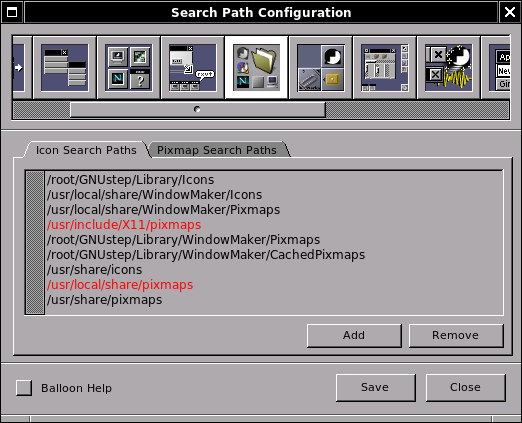Image resolution: width=522 pixels, height=423 pixels.
Task: Select the red /usr/local/share/pixmaps path
Action: click(x=274, y=285)
